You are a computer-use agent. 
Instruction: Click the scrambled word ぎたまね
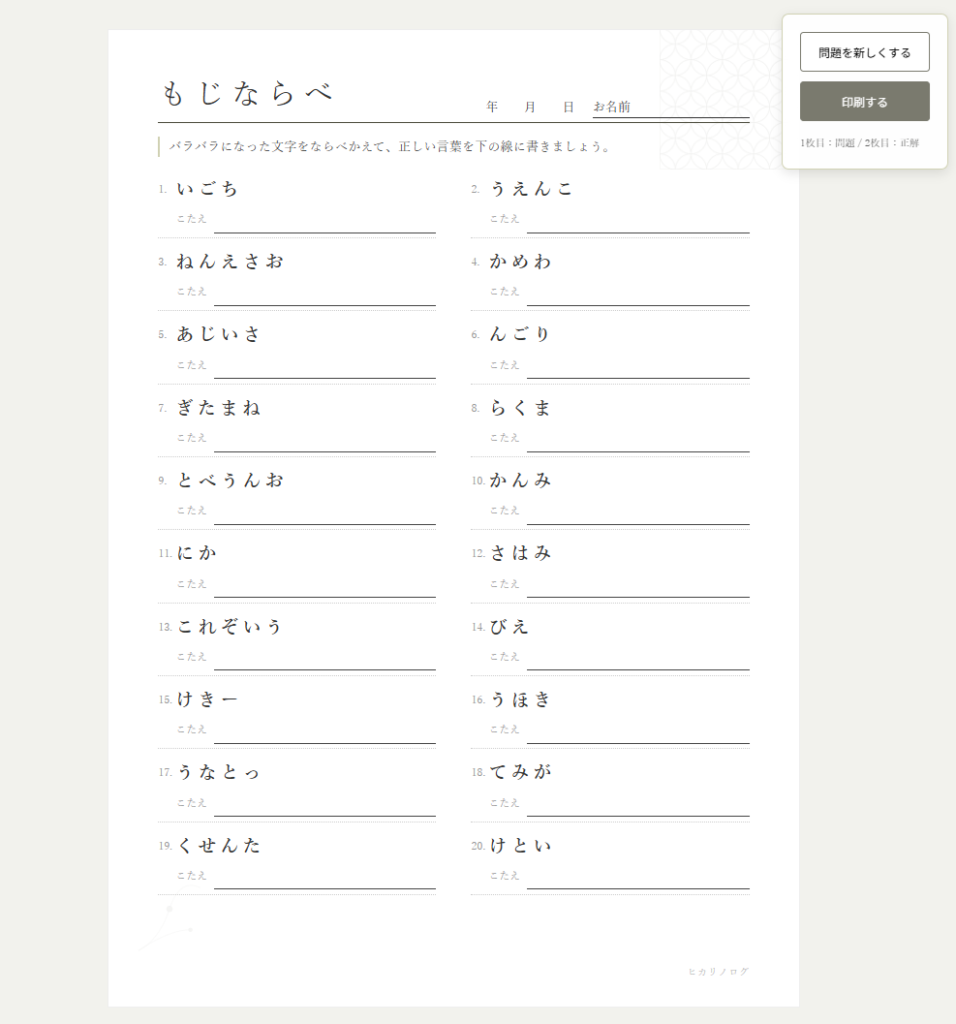[219, 408]
